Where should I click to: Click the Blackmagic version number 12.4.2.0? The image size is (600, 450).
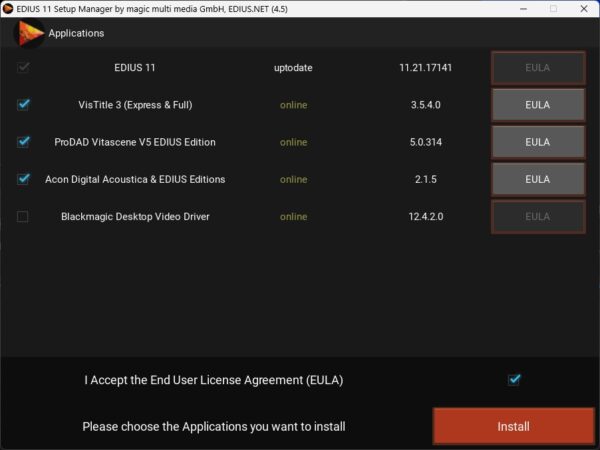[x=424, y=216]
